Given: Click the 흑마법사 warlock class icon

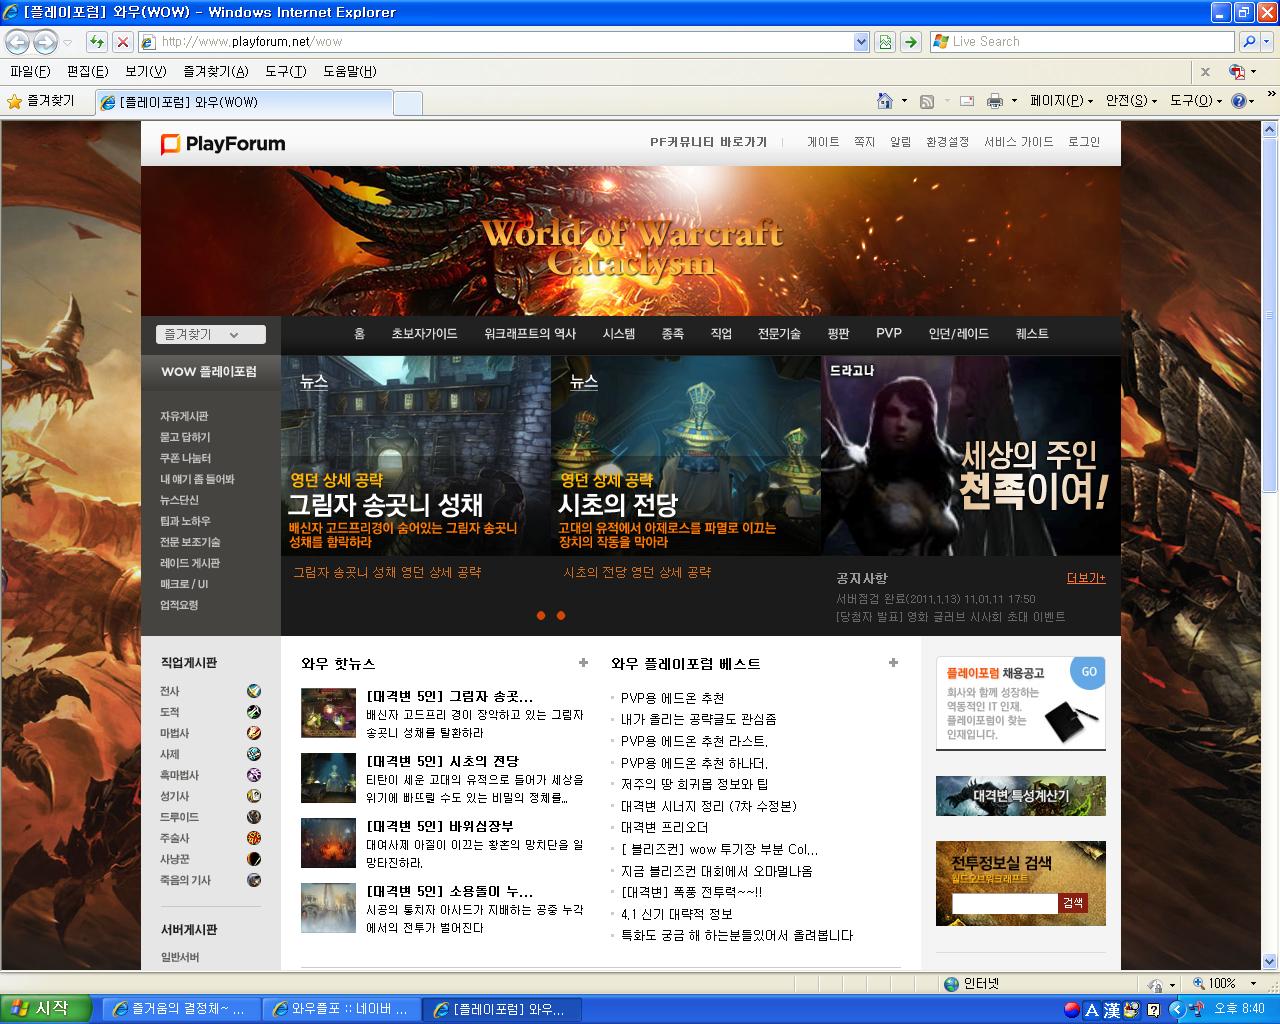Looking at the screenshot, I should [254, 775].
